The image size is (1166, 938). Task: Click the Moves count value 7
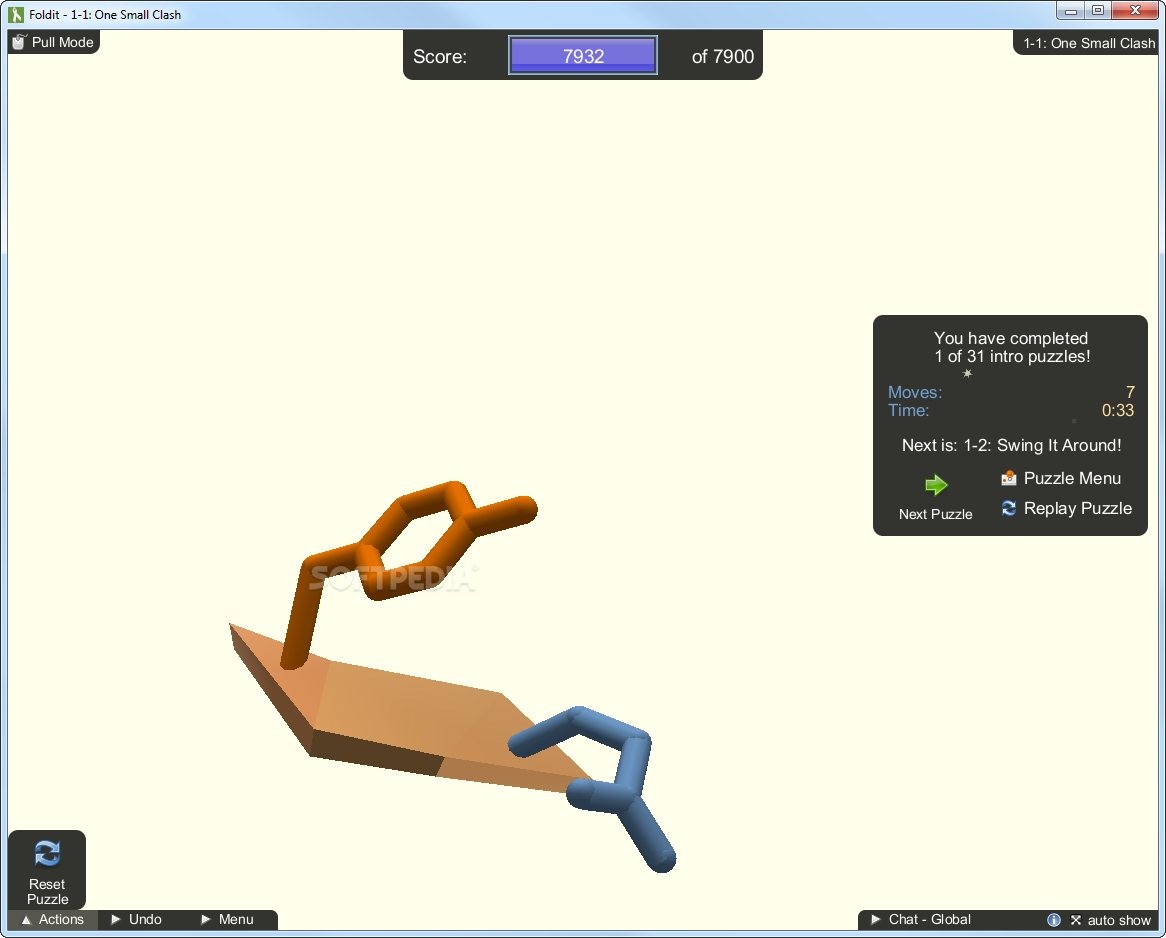[x=1130, y=392]
